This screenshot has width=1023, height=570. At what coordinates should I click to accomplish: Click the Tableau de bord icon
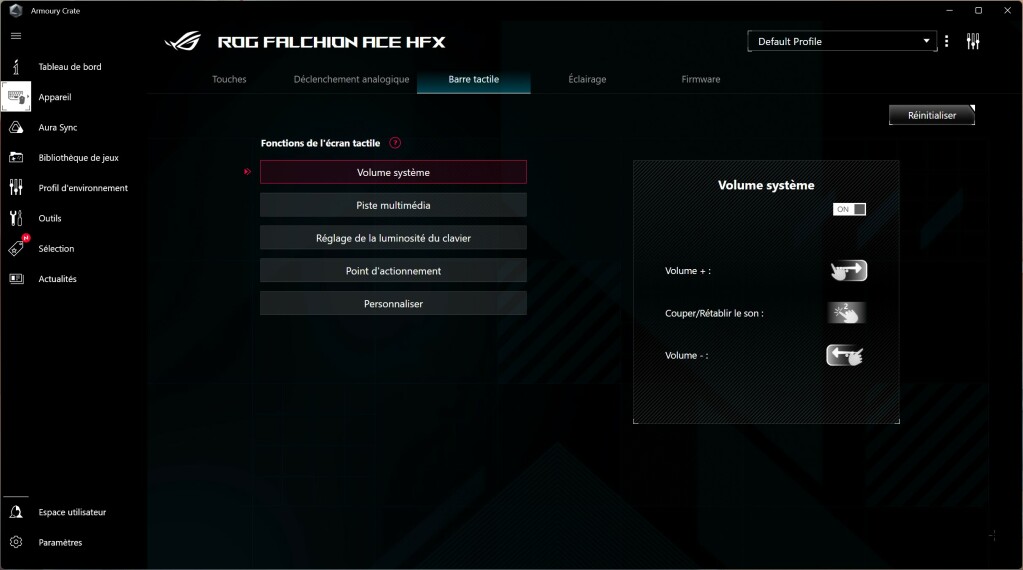[16, 67]
